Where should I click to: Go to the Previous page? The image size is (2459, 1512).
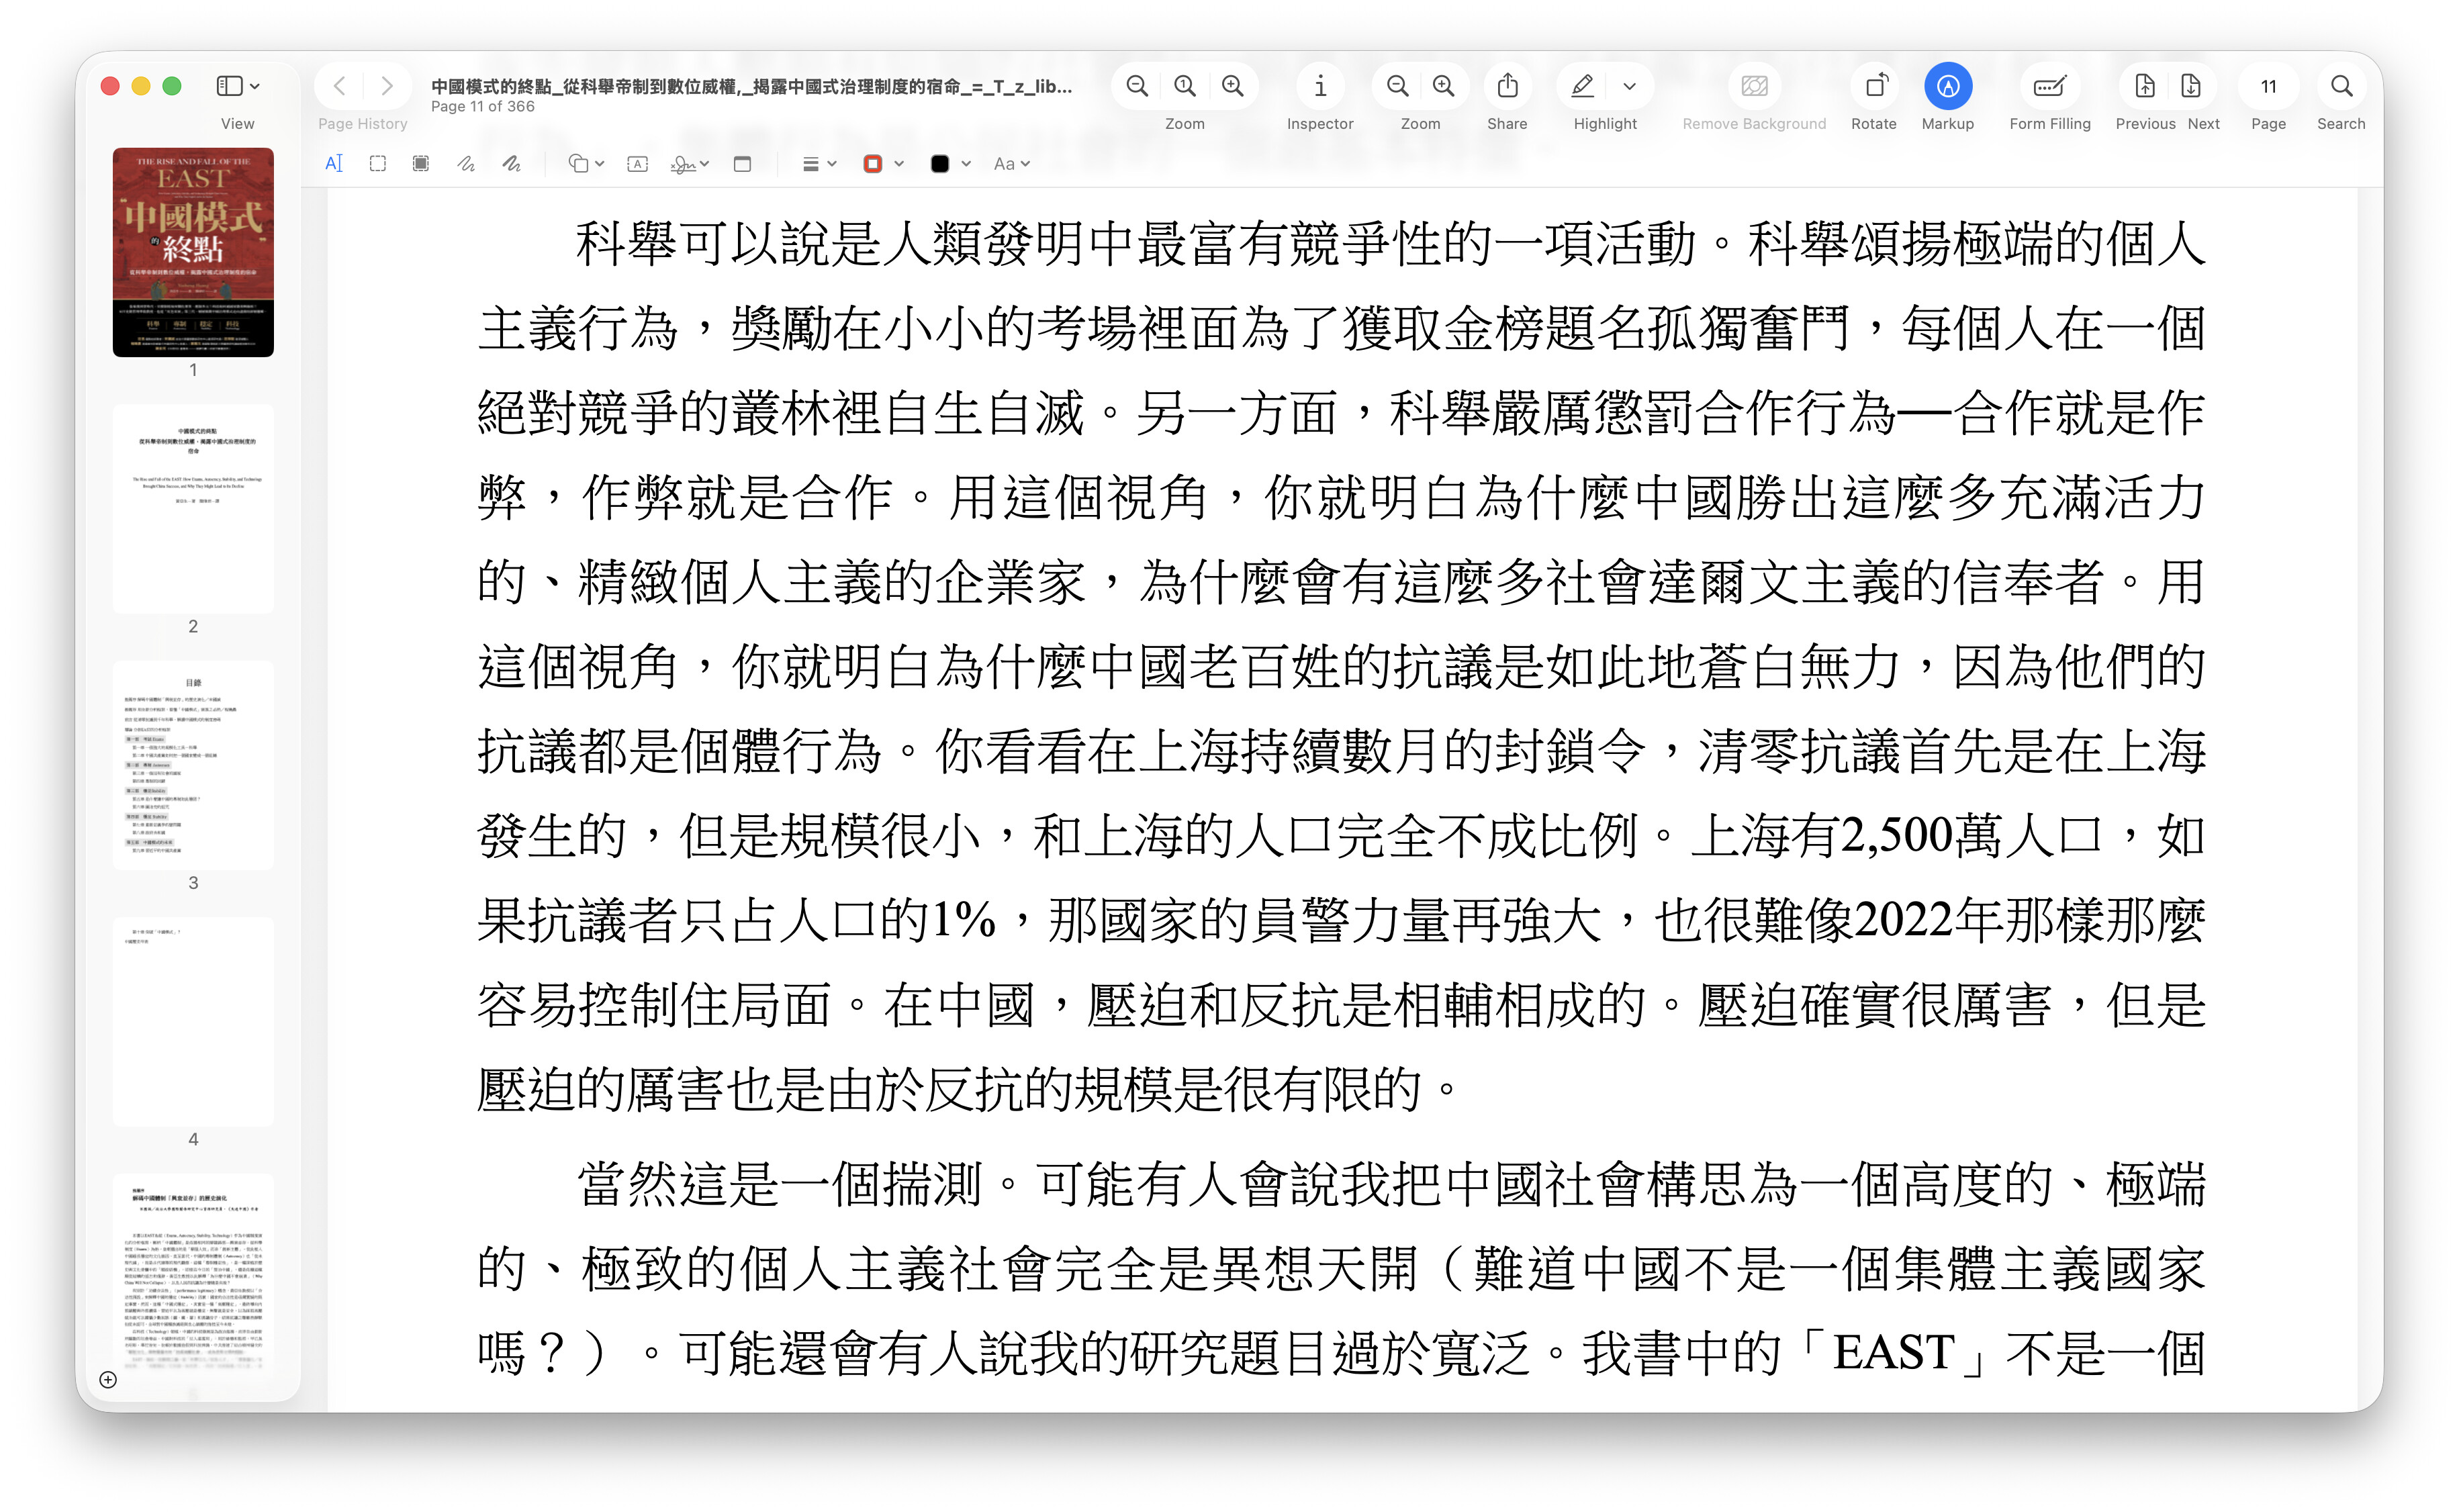pyautogui.click(x=2144, y=87)
